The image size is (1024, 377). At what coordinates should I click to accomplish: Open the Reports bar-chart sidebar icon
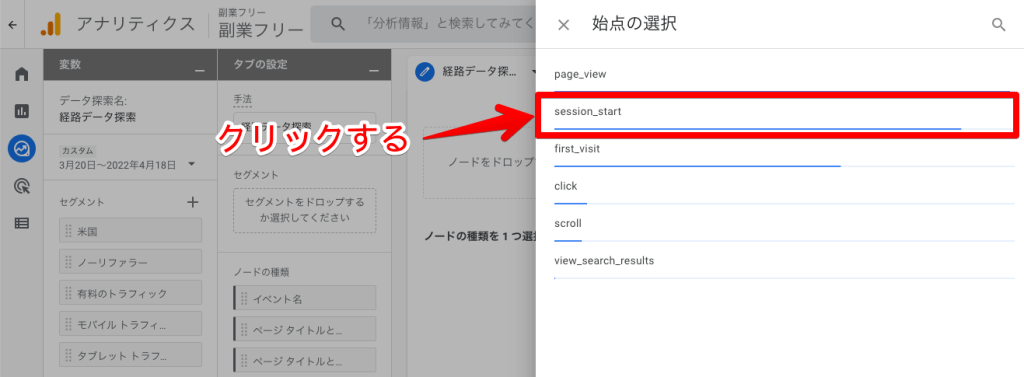coord(22,111)
